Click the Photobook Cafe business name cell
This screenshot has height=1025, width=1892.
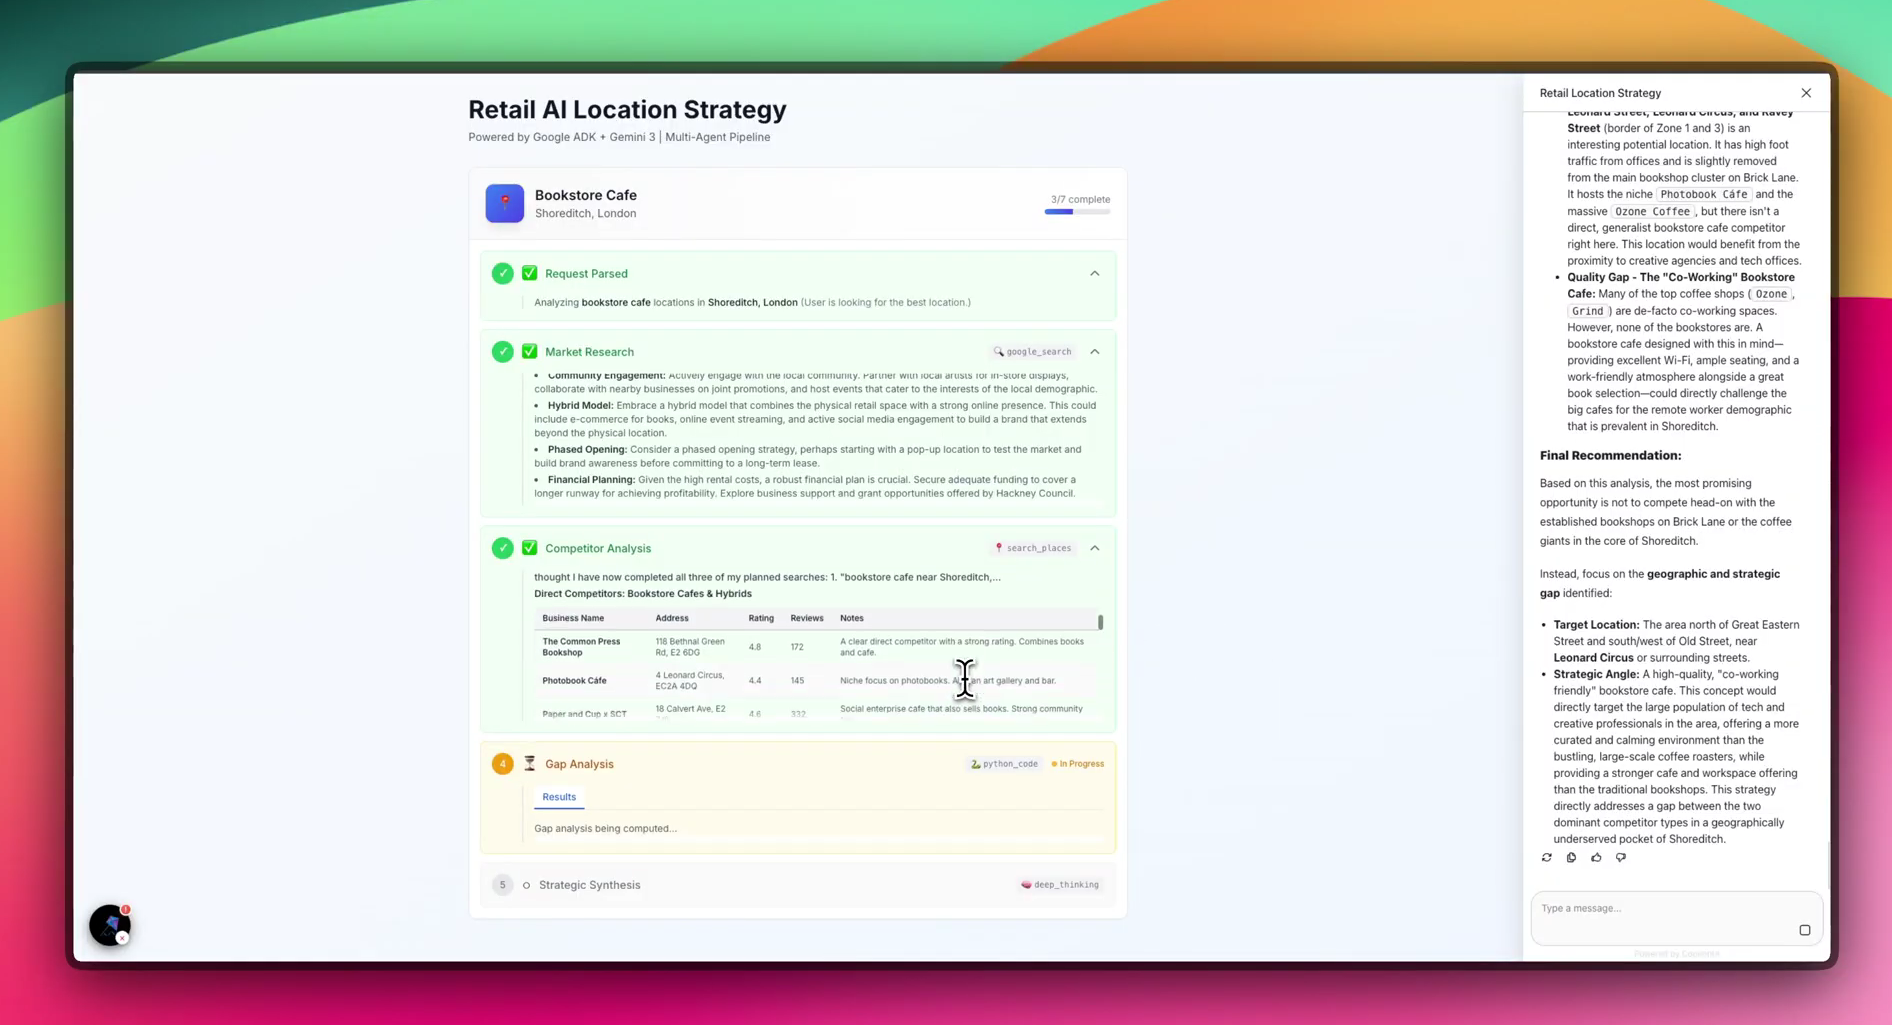tap(574, 681)
